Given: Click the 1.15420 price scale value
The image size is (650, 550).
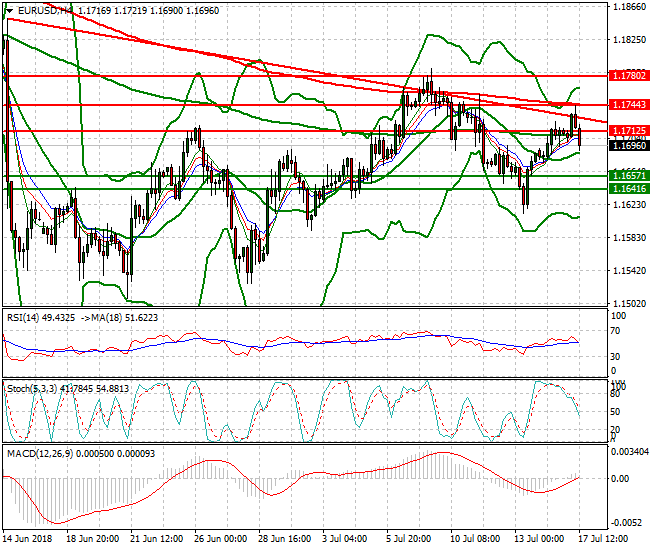Looking at the screenshot, I should (x=629, y=271).
